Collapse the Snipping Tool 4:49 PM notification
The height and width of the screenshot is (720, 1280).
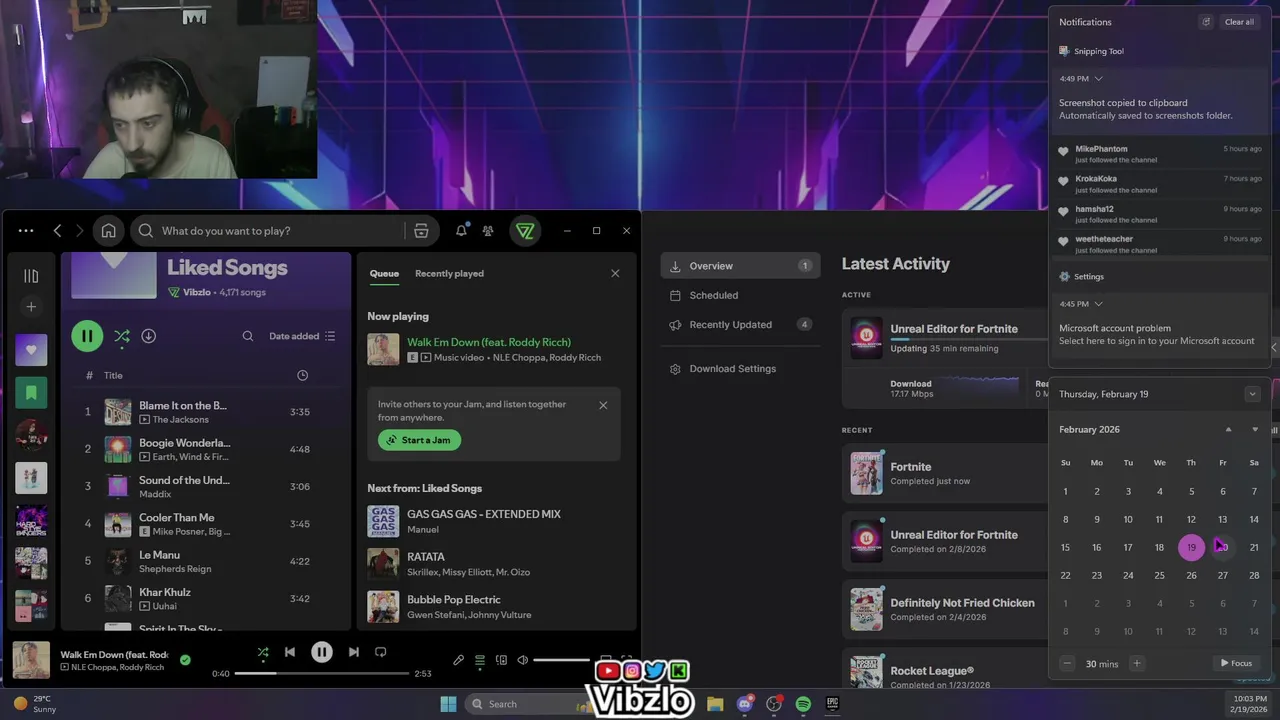coord(1098,78)
